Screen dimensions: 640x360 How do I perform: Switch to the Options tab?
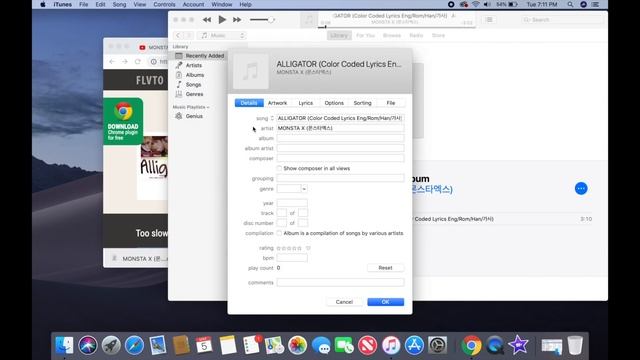334,103
